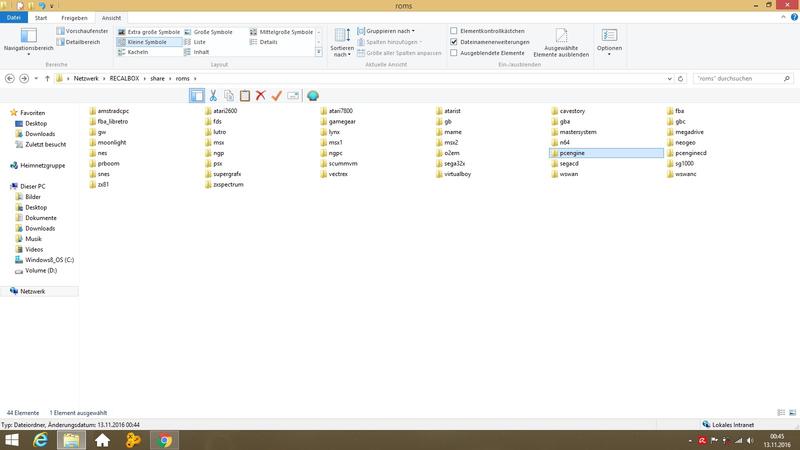
Task: Click the scissors cut icon
Action: 213,95
